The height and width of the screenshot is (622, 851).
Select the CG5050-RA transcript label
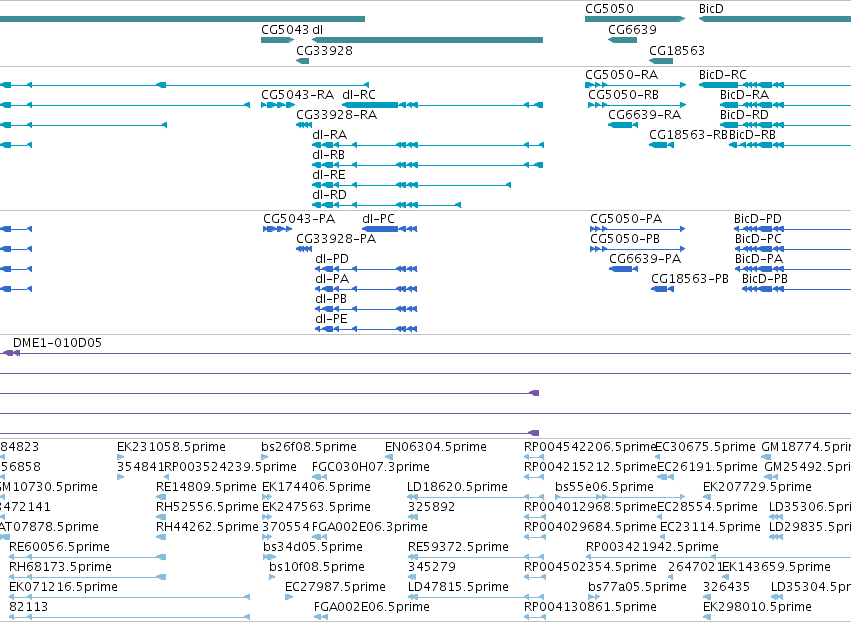tap(621, 74)
